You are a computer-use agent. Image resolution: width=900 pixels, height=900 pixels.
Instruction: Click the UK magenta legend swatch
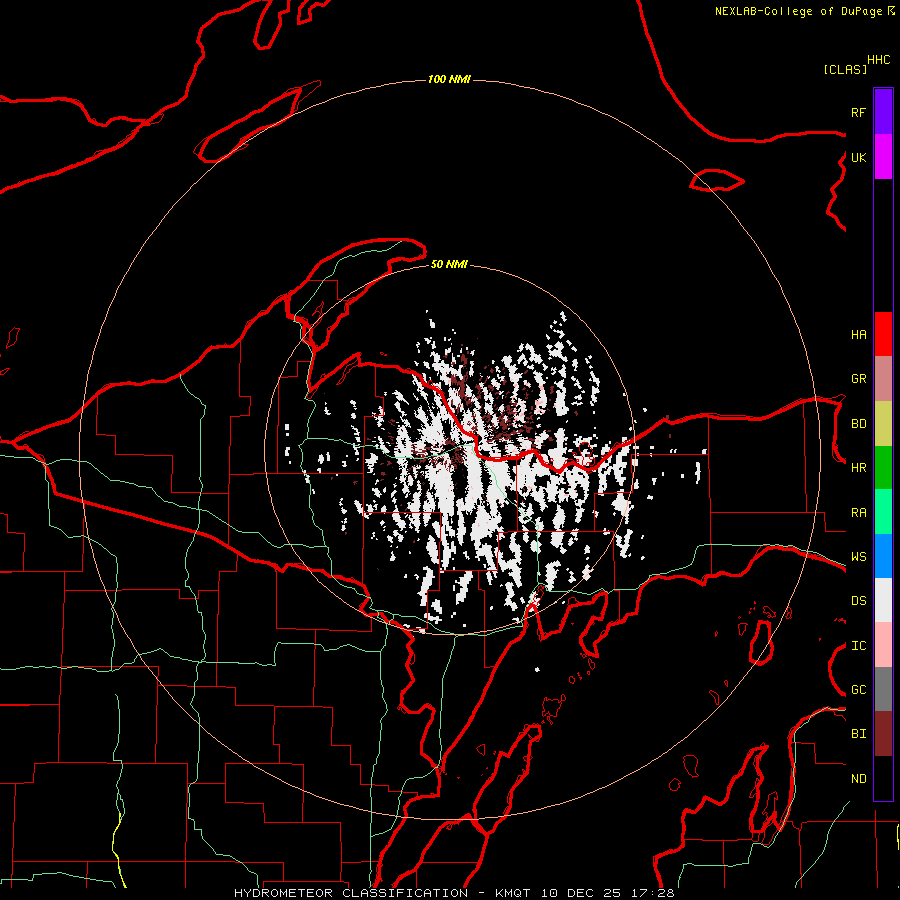pyautogui.click(x=883, y=157)
